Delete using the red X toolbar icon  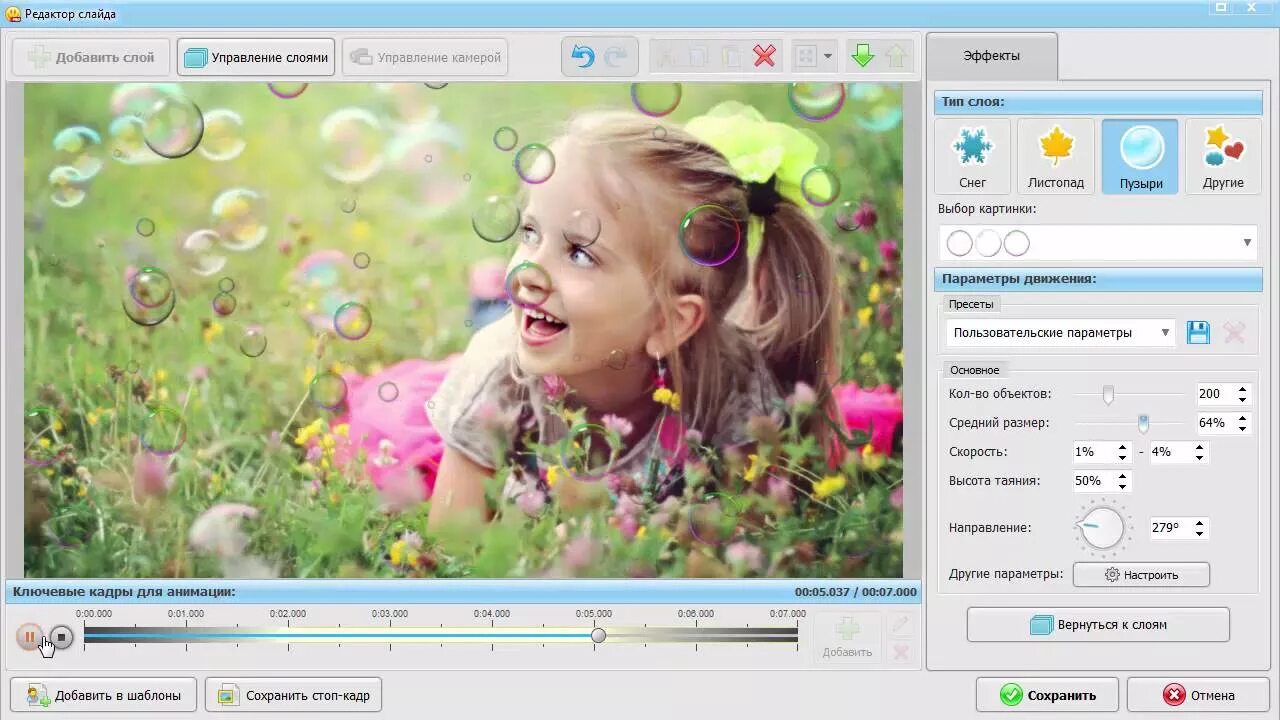coord(764,57)
